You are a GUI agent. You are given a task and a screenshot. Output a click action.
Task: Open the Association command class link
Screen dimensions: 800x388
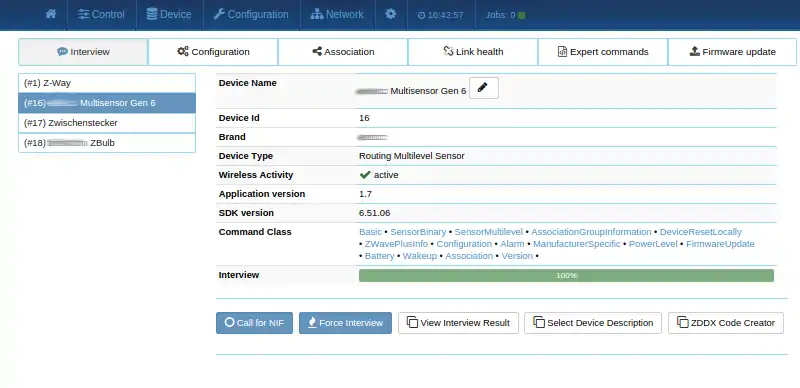click(469, 256)
